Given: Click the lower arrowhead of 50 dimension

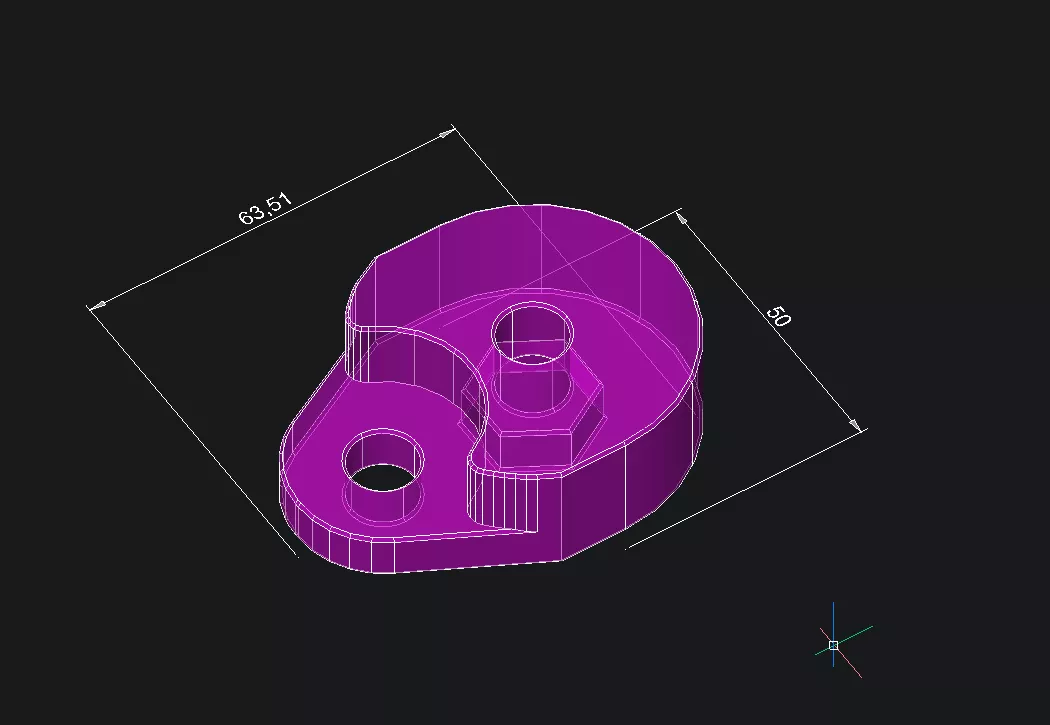Looking at the screenshot, I should tap(854, 425).
